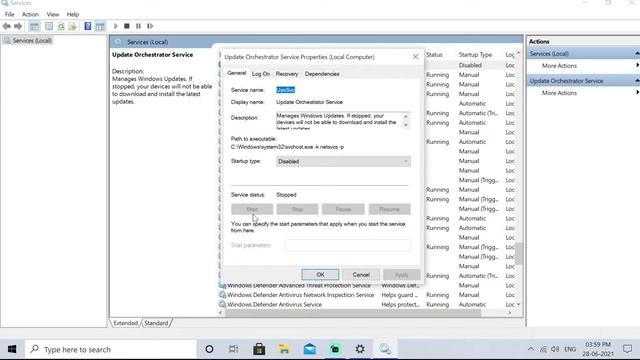Click the services list vertical scrollbar thumb
Viewport: 640px width, 360px height.
[x=519, y=253]
